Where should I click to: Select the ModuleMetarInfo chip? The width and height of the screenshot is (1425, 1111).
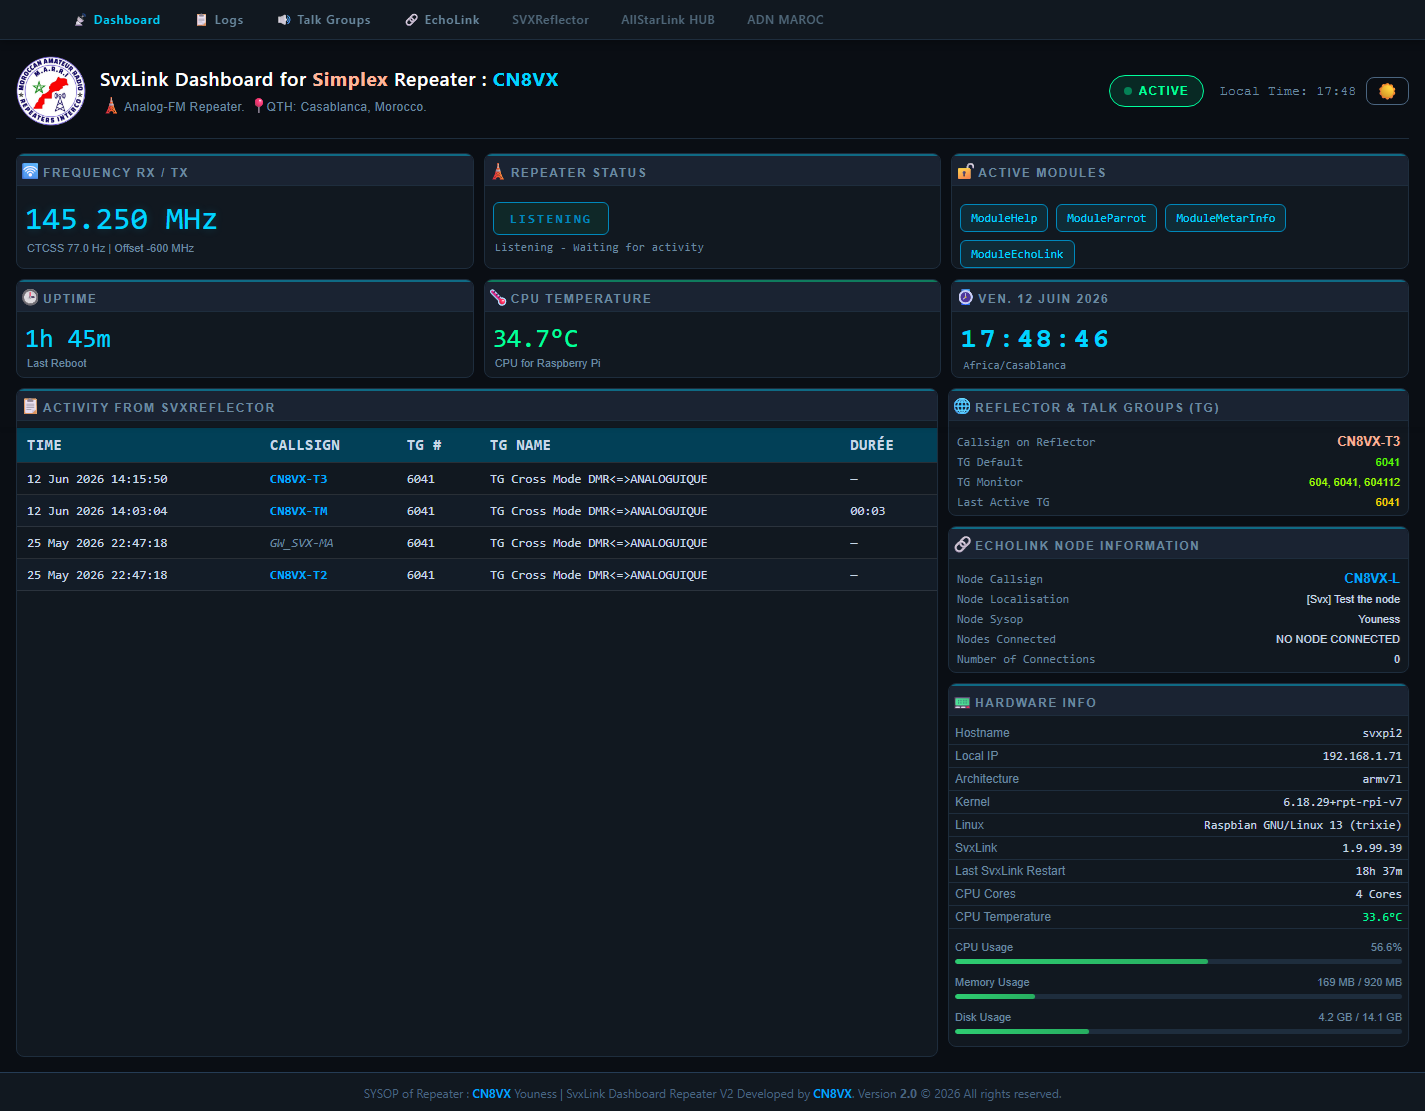pos(1225,218)
